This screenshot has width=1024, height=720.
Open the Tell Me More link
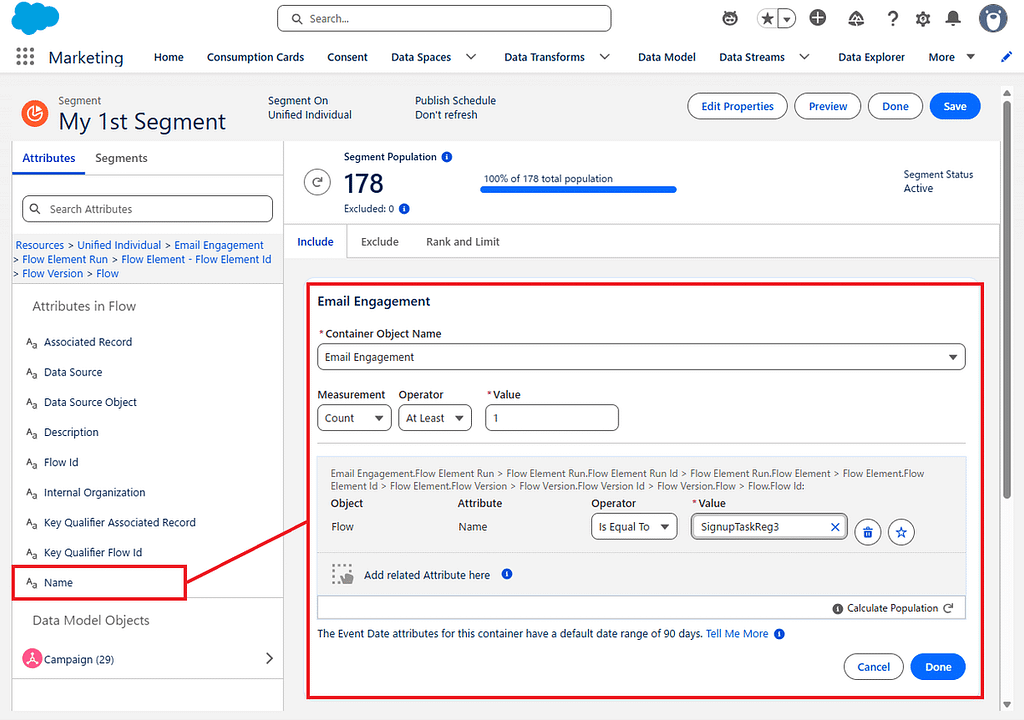(x=737, y=634)
